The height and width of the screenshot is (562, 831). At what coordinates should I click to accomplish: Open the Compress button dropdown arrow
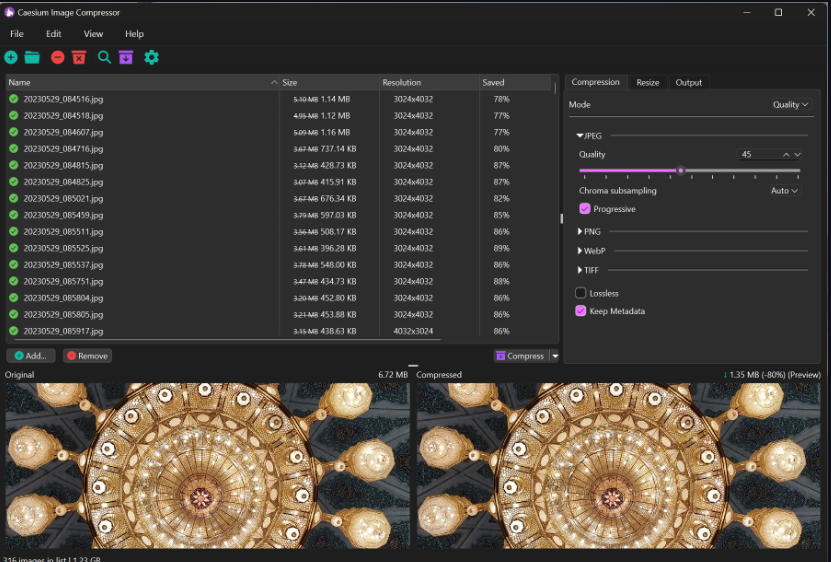tap(555, 356)
